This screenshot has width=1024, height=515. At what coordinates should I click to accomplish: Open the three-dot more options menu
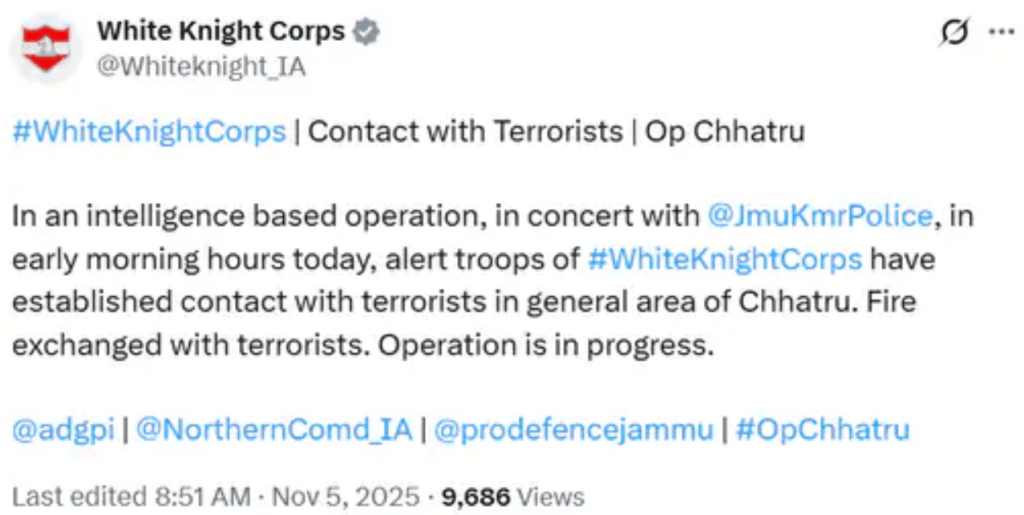[1000, 32]
